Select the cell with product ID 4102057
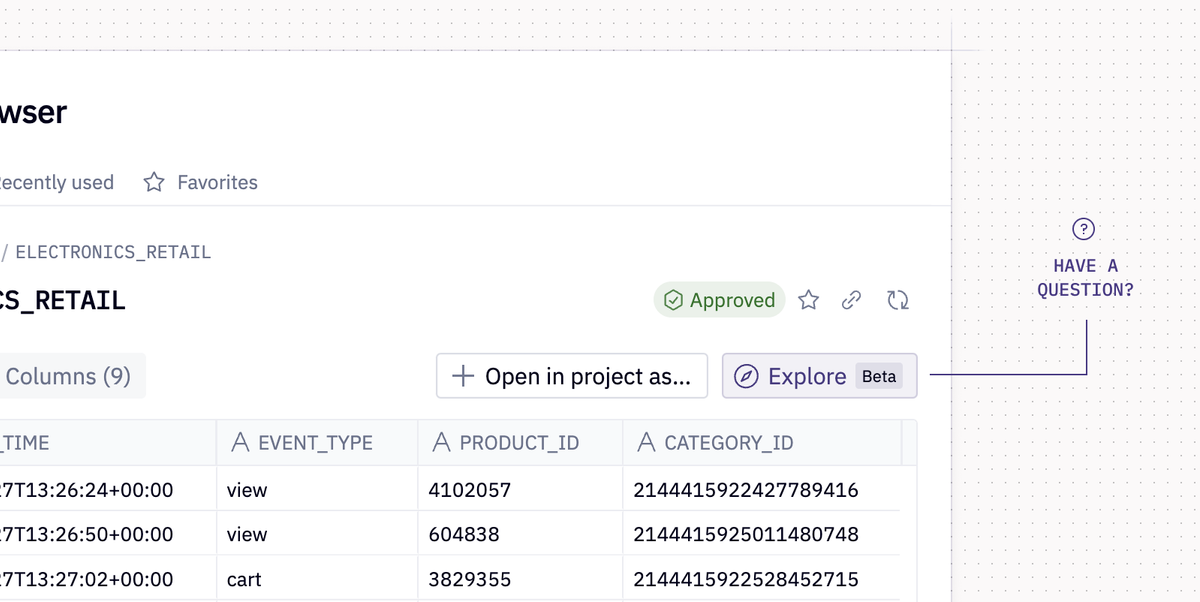1200x602 pixels. pos(520,490)
